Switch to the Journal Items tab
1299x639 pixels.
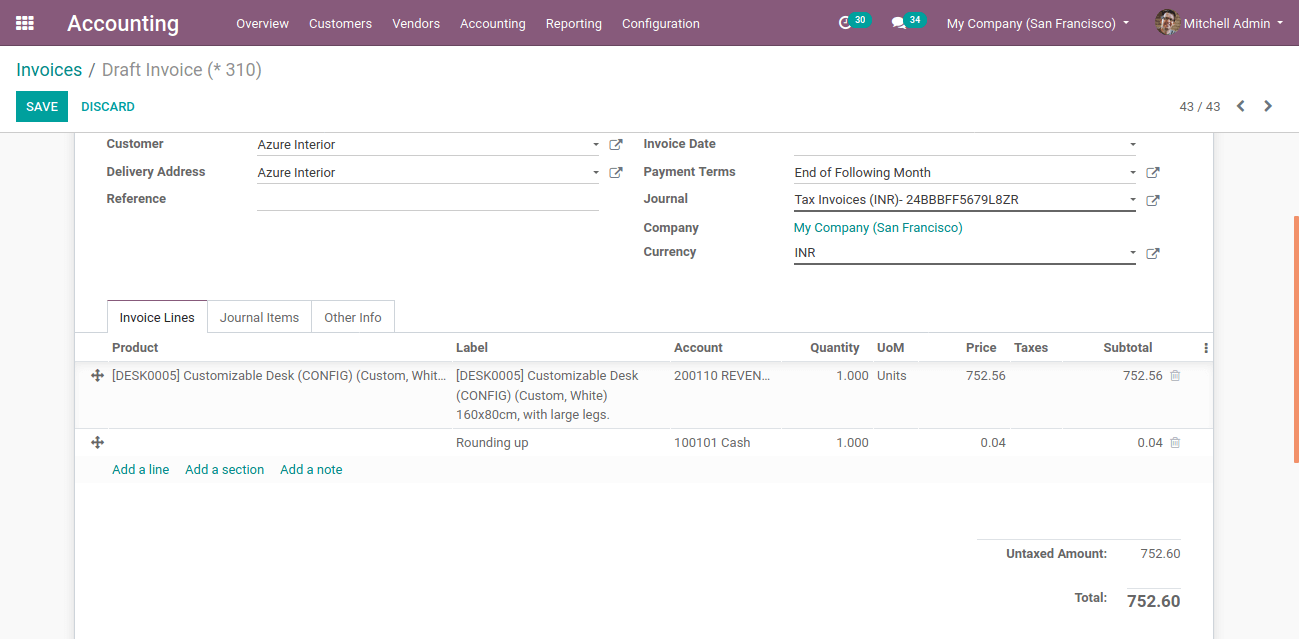(x=259, y=317)
